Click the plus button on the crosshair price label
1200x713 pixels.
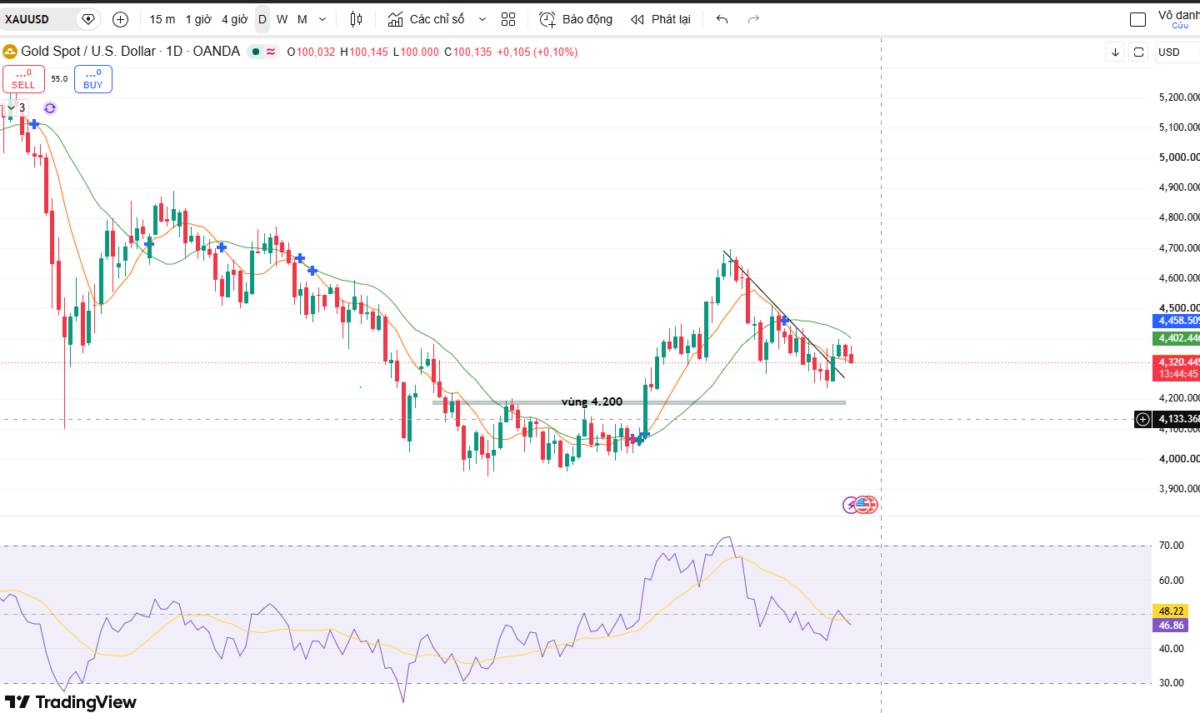1143,419
